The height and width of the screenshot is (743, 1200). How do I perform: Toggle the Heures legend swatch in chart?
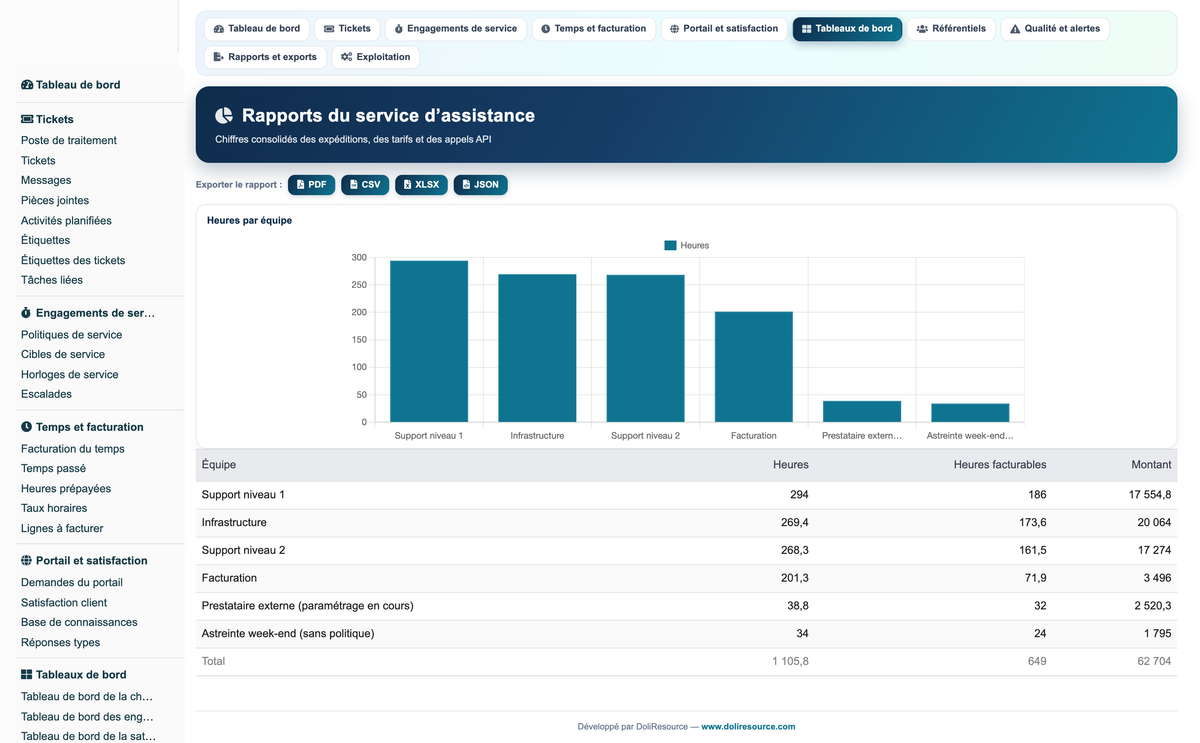[x=670, y=245]
